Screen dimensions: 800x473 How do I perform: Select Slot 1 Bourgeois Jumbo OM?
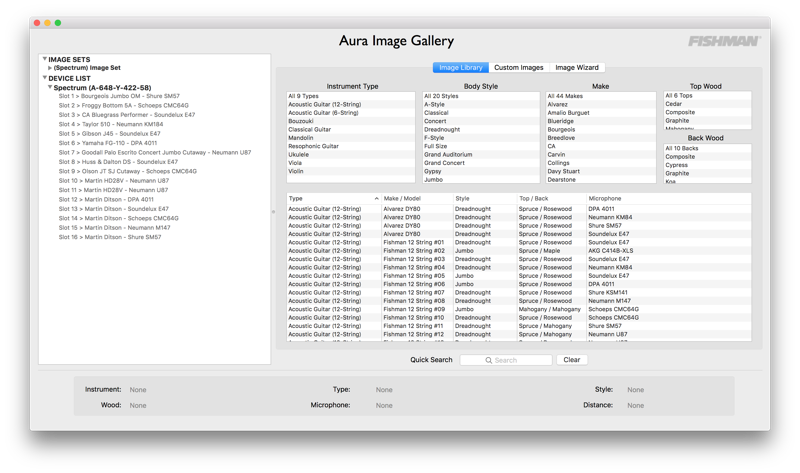pos(119,96)
